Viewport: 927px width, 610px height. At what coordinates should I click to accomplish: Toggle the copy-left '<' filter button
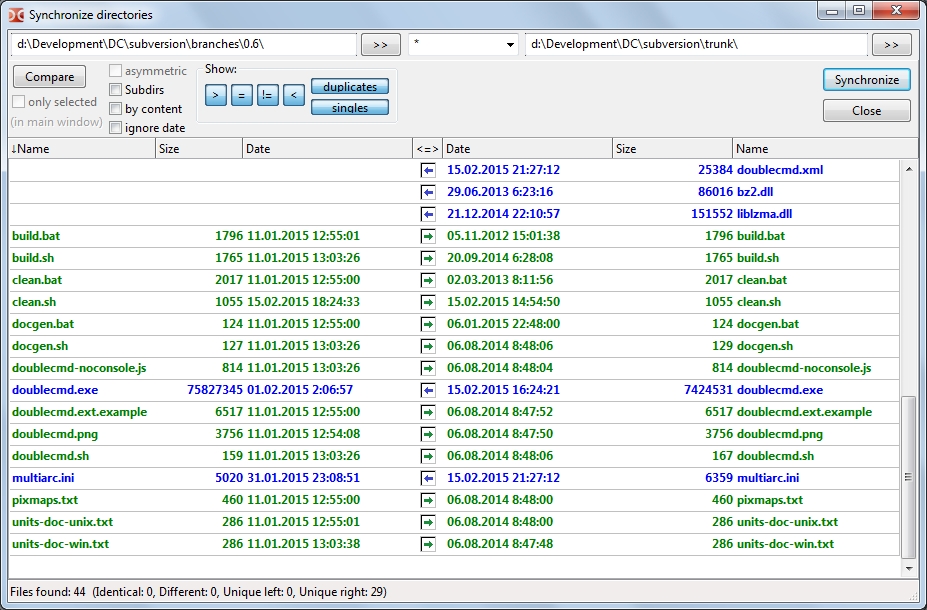[293, 96]
